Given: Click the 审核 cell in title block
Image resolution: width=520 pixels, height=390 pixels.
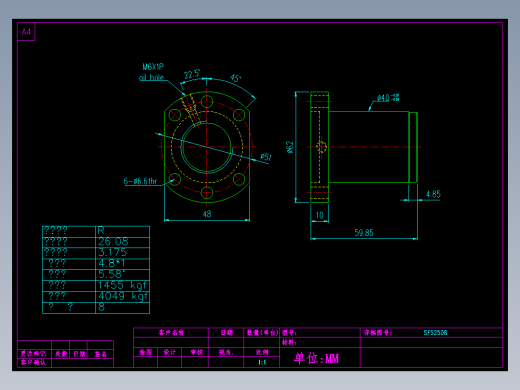Looking at the screenshot, I should (x=196, y=352).
